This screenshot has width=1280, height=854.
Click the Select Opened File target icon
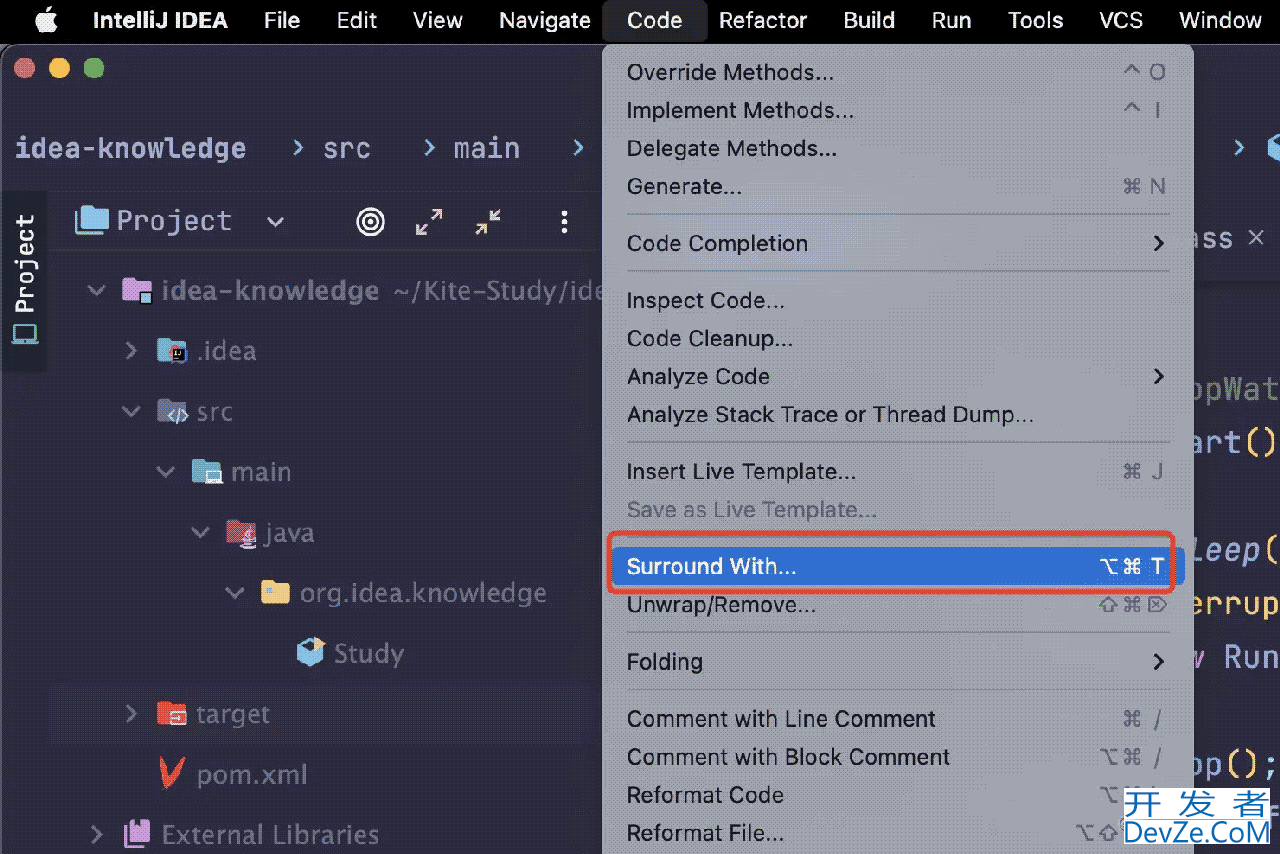tap(371, 222)
